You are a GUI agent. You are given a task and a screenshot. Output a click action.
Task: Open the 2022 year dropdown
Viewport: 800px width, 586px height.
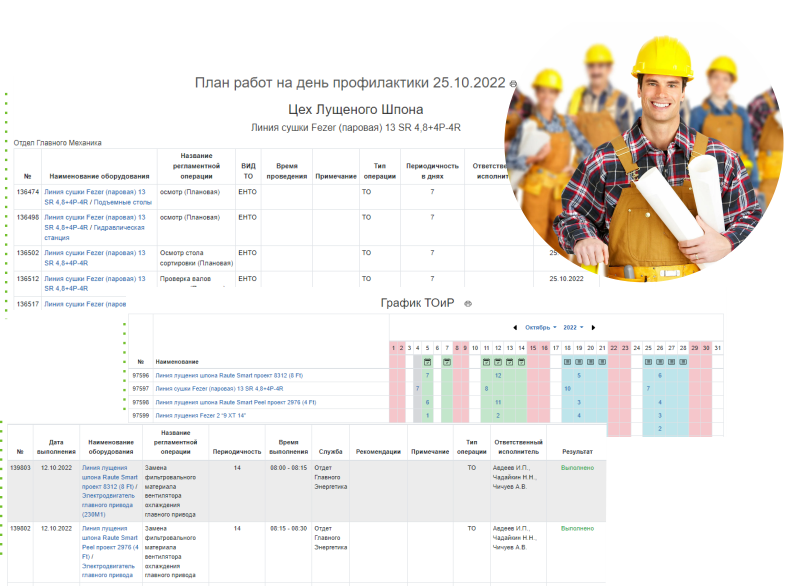point(573,327)
